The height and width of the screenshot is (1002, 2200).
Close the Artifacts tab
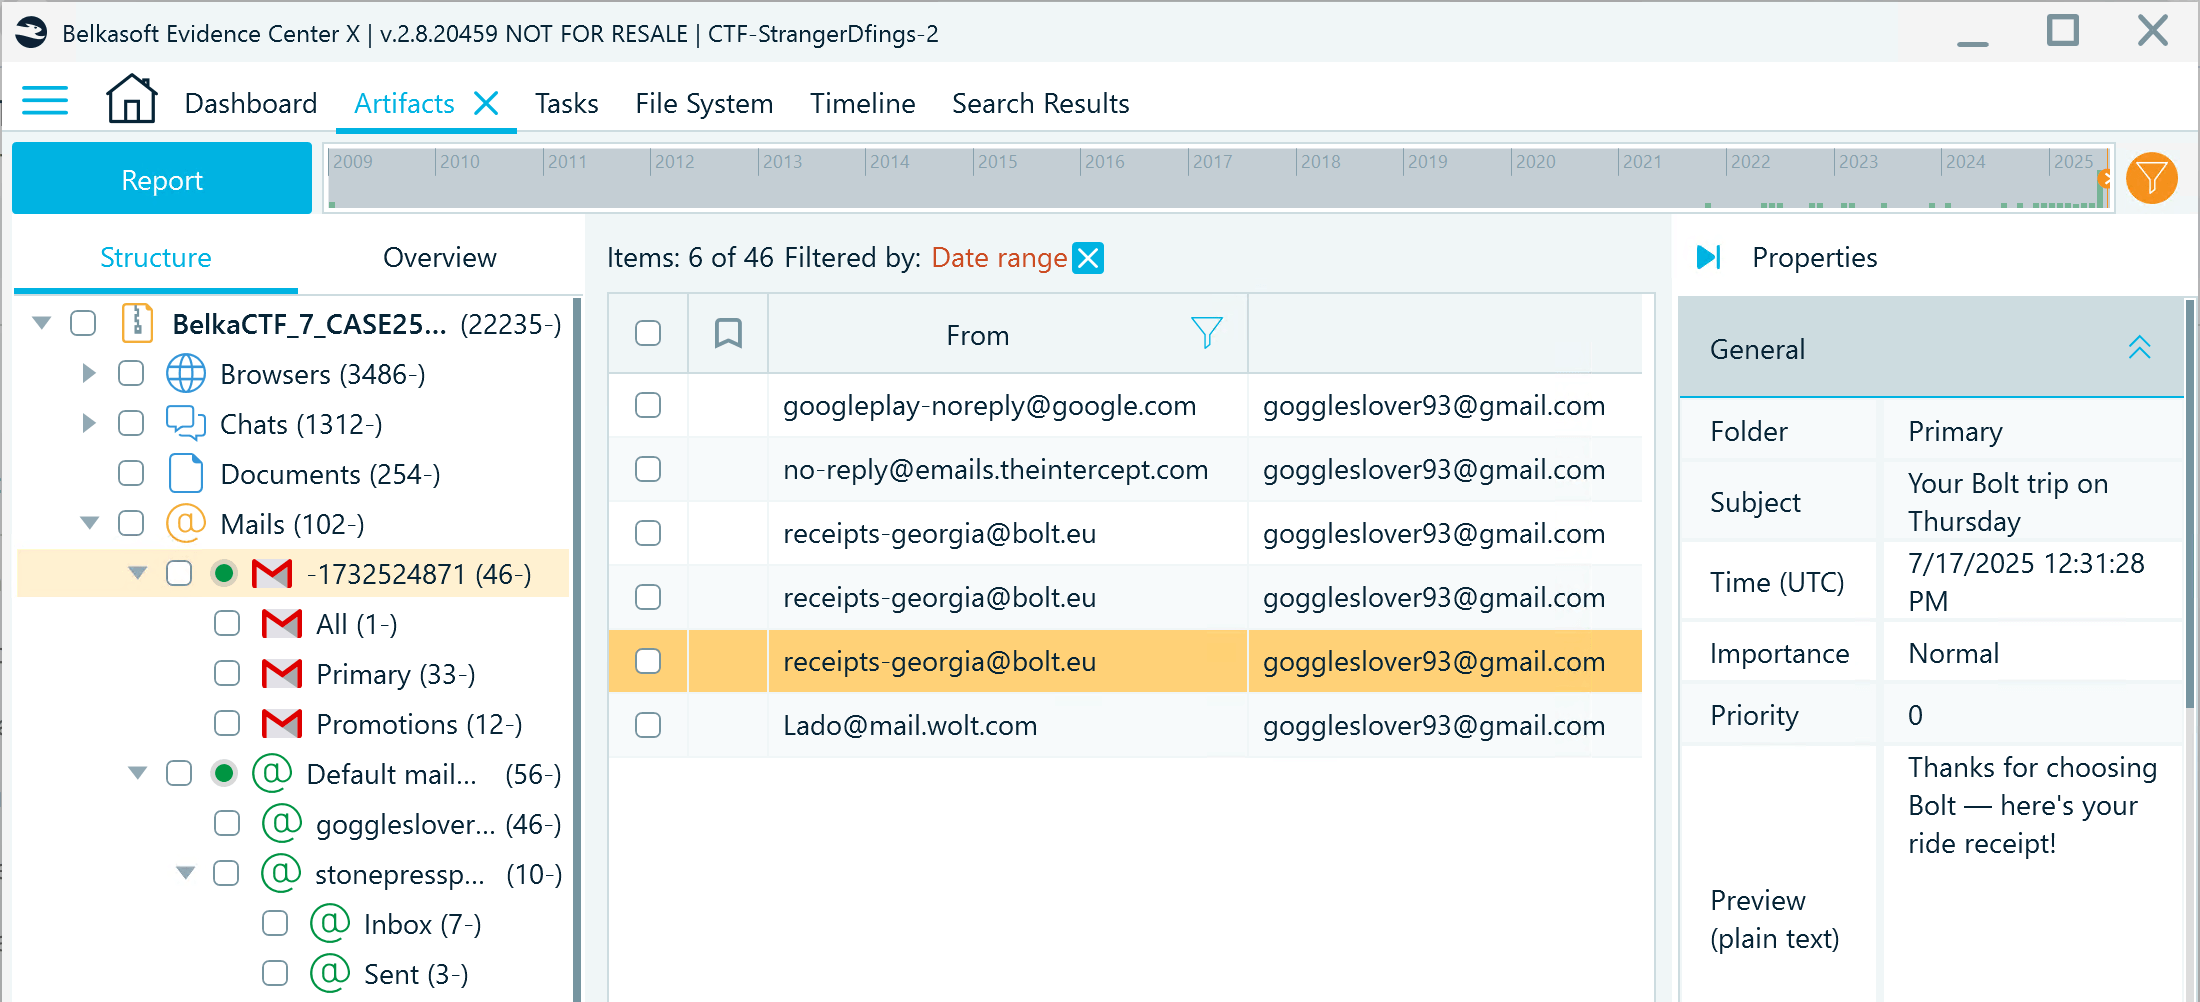(x=486, y=103)
